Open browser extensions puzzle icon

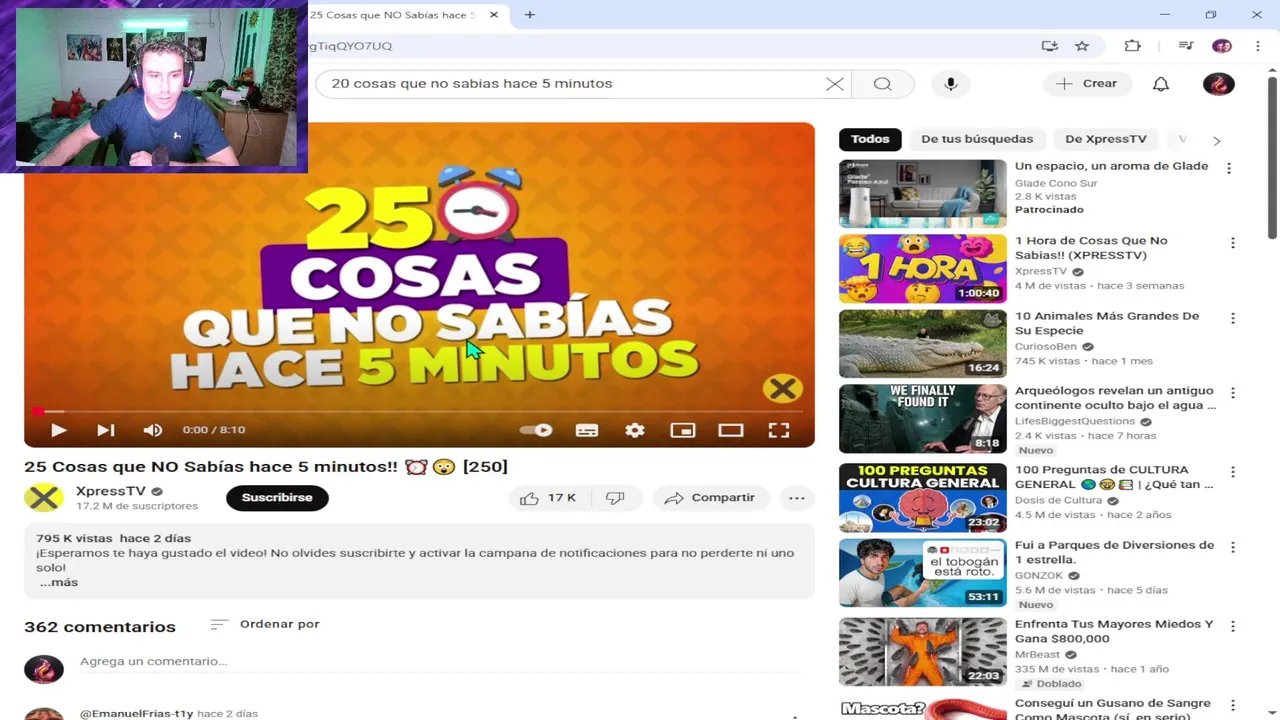(x=1132, y=46)
